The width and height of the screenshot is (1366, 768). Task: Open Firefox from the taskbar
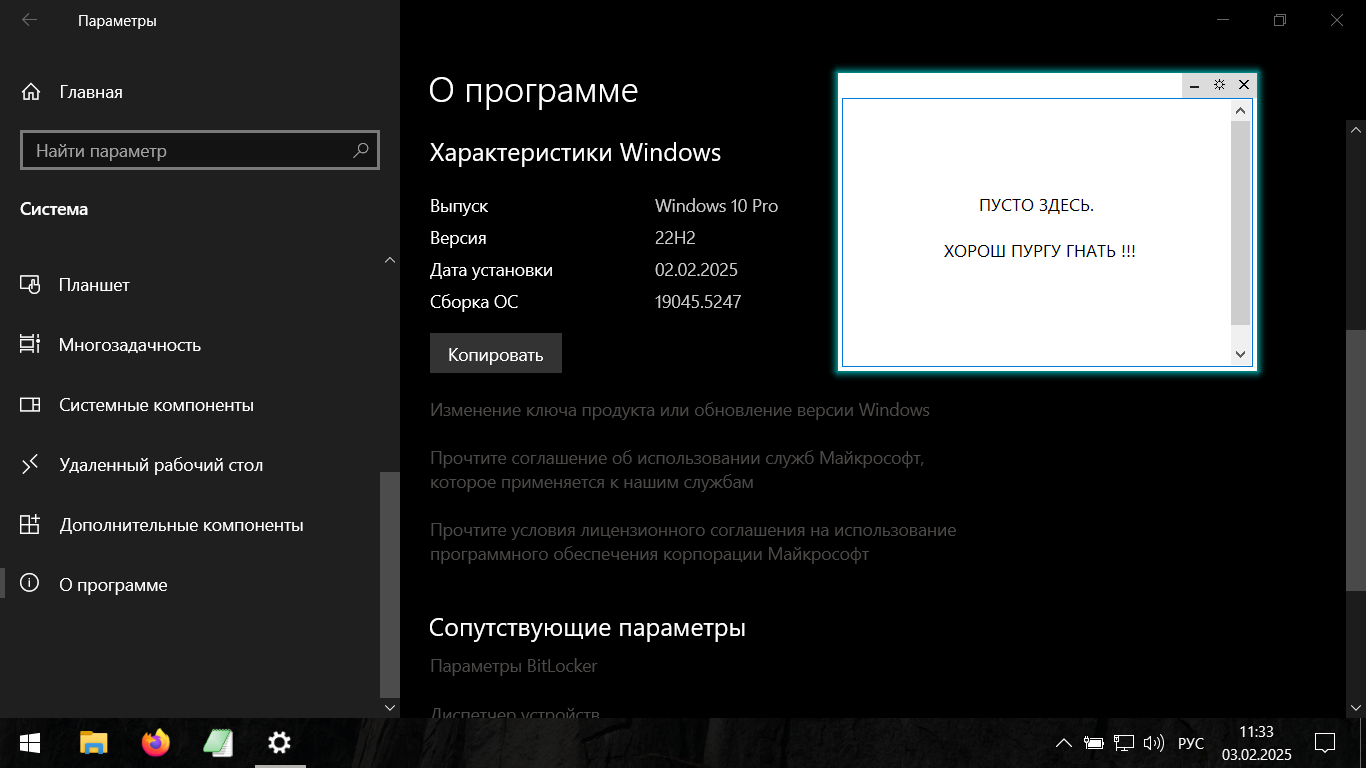156,742
